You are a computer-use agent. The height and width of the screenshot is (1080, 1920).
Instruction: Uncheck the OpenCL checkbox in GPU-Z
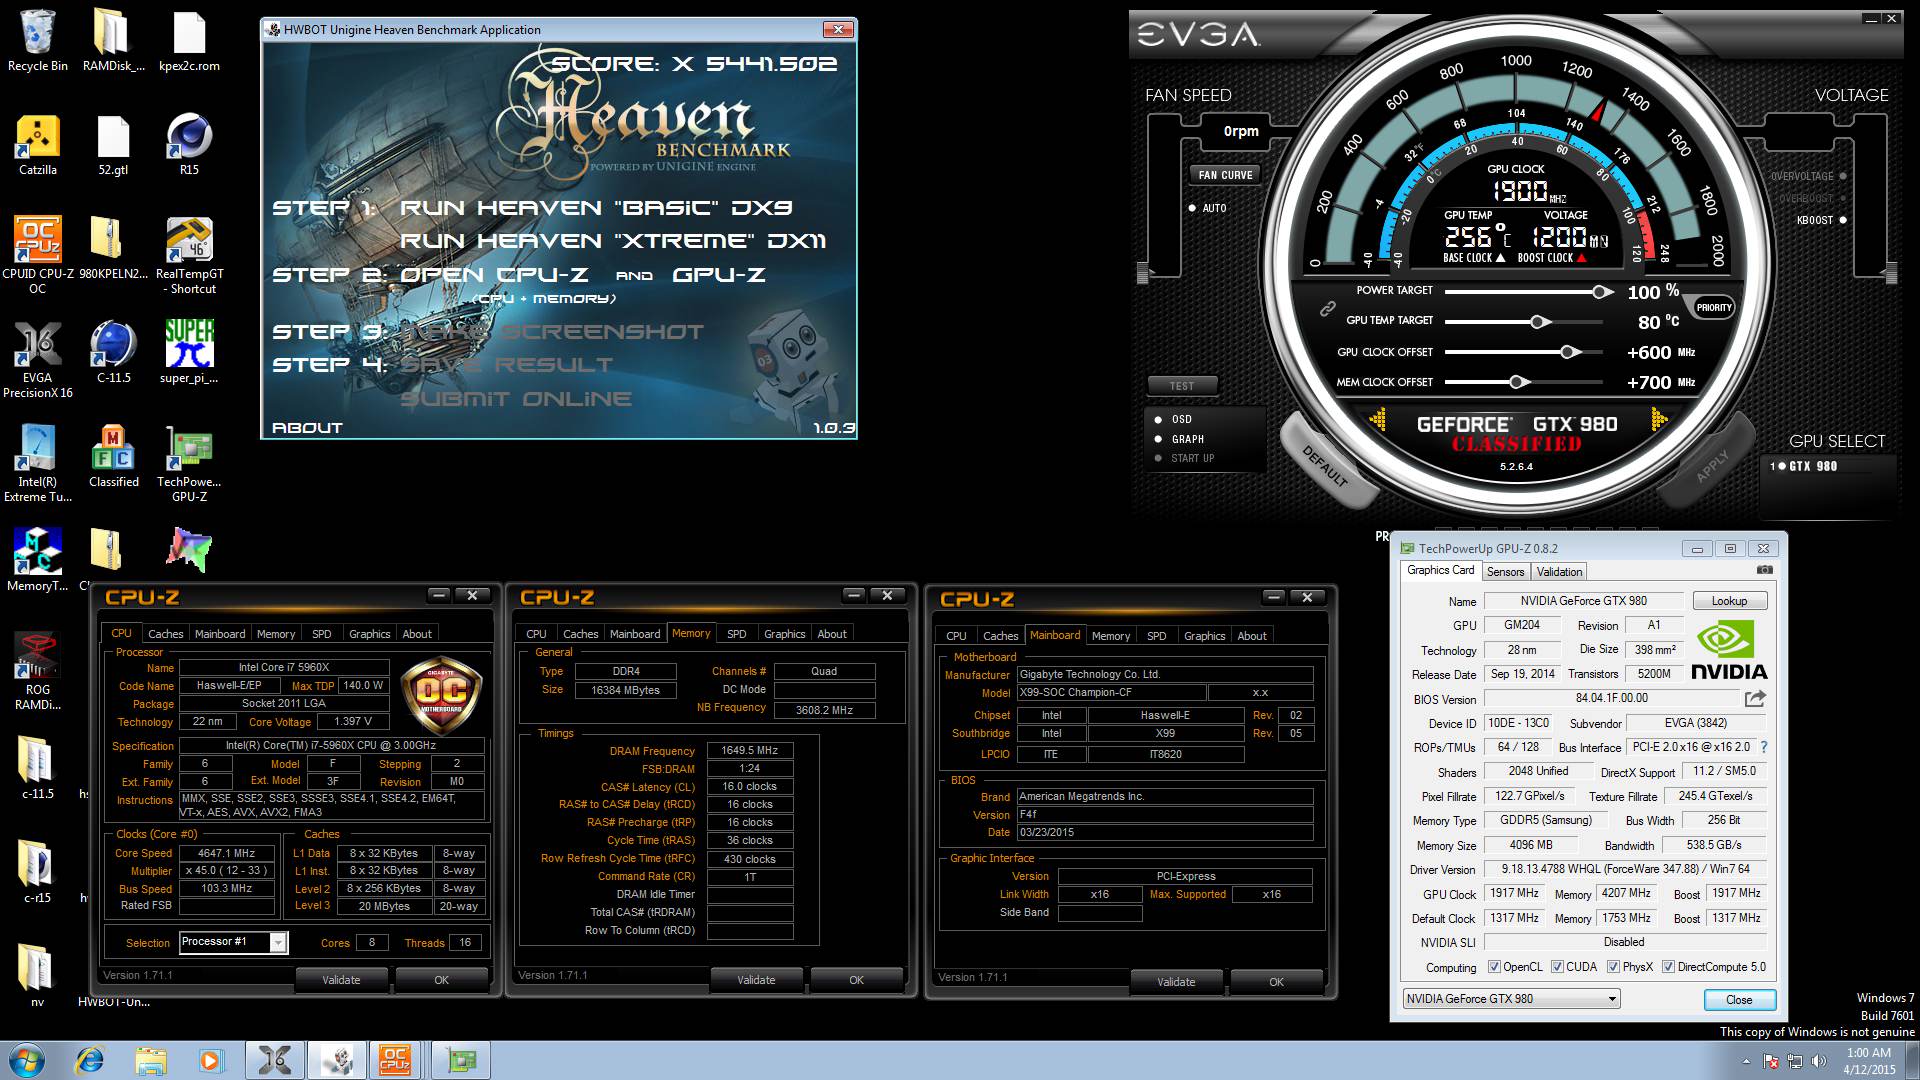click(1494, 967)
